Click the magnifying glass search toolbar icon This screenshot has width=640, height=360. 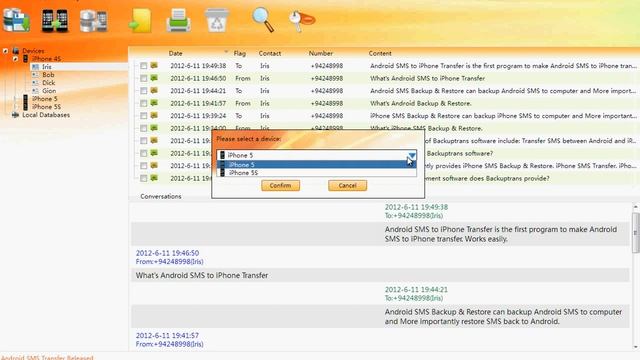[x=263, y=20]
